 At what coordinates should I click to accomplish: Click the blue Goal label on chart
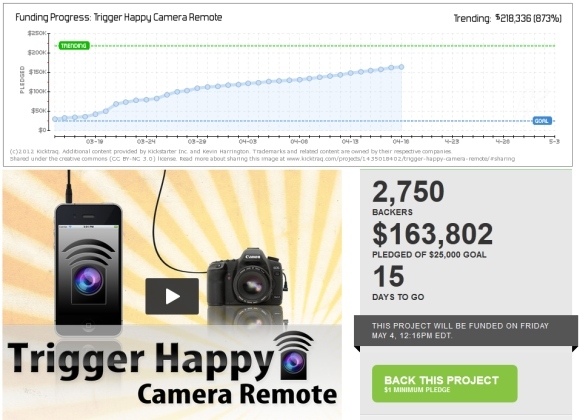click(542, 121)
